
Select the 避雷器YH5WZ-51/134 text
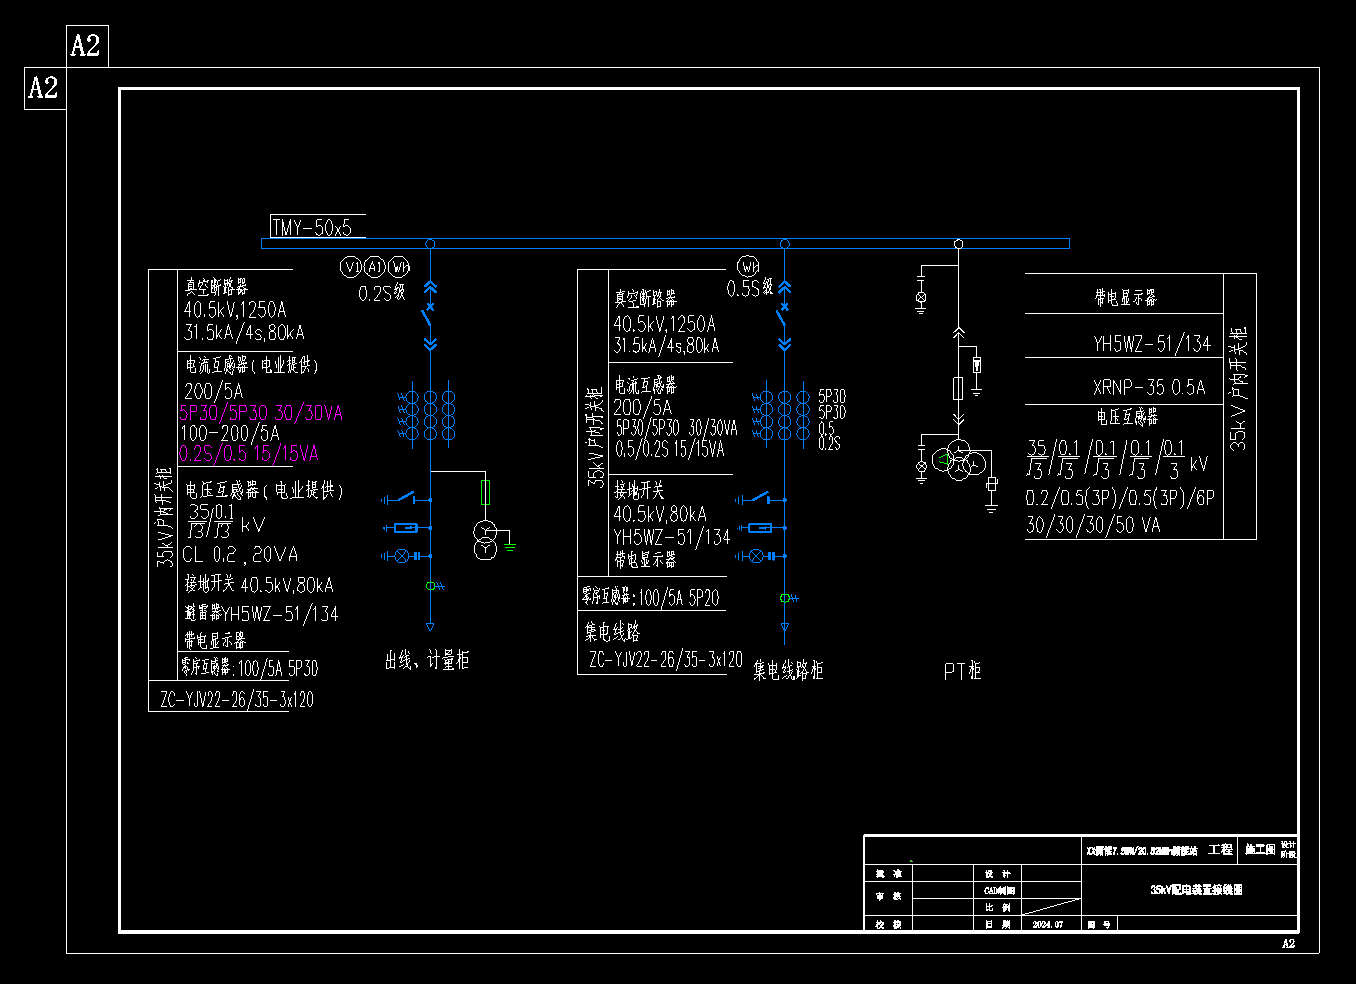coord(261,613)
